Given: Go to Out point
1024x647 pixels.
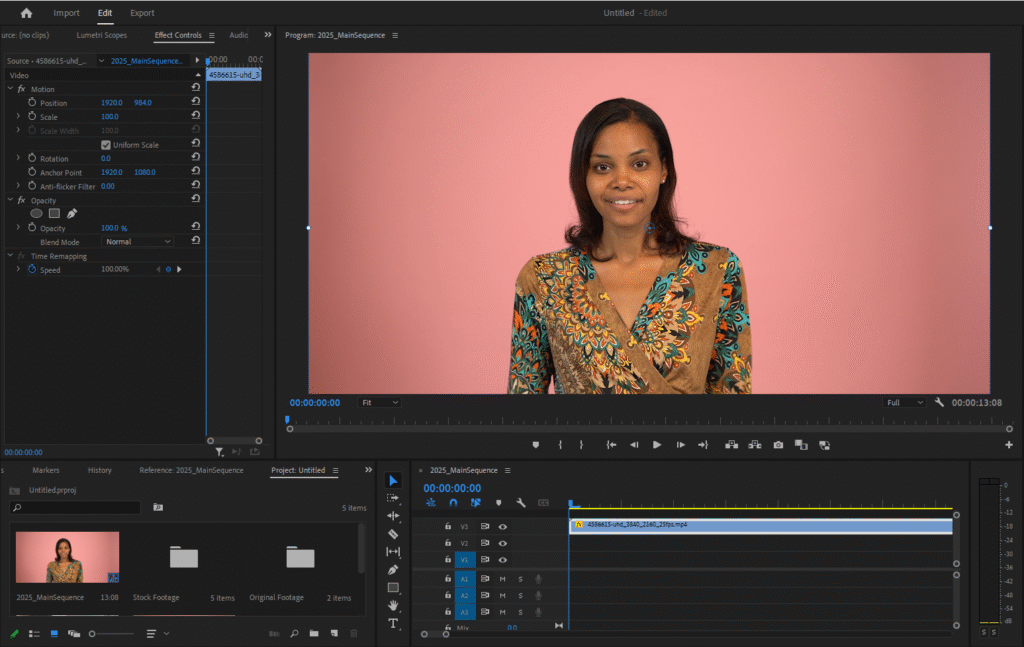Looking at the screenshot, I should tap(703, 445).
